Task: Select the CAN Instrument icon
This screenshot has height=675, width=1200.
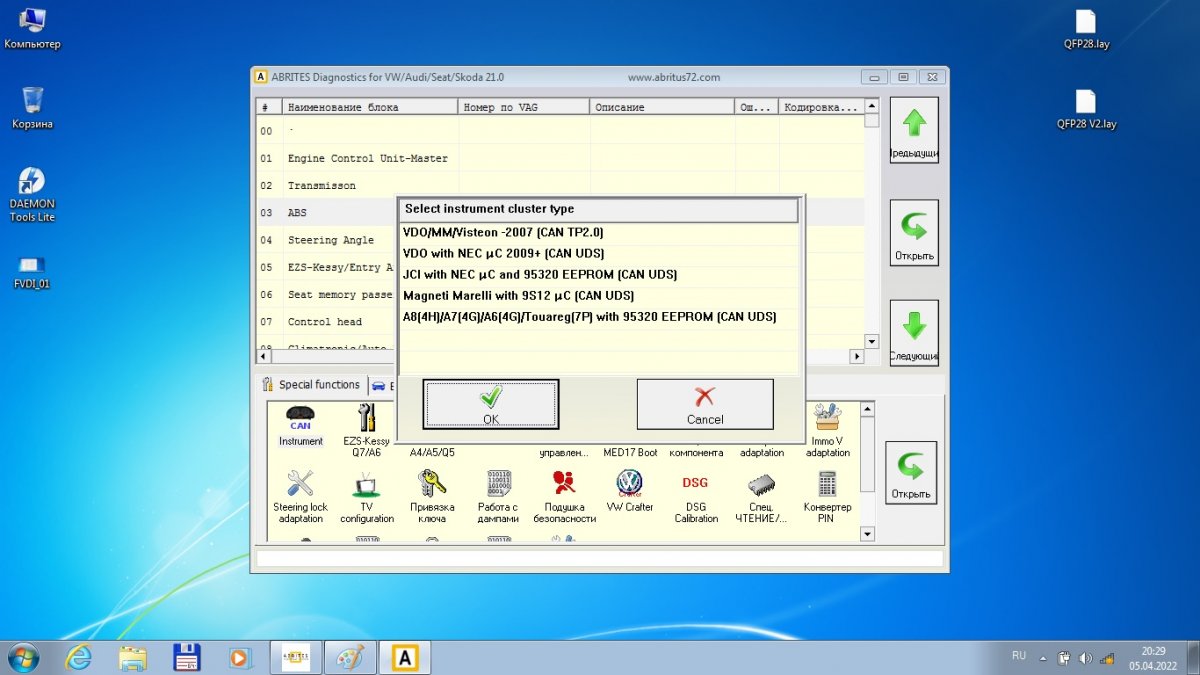Action: pyautogui.click(x=300, y=425)
